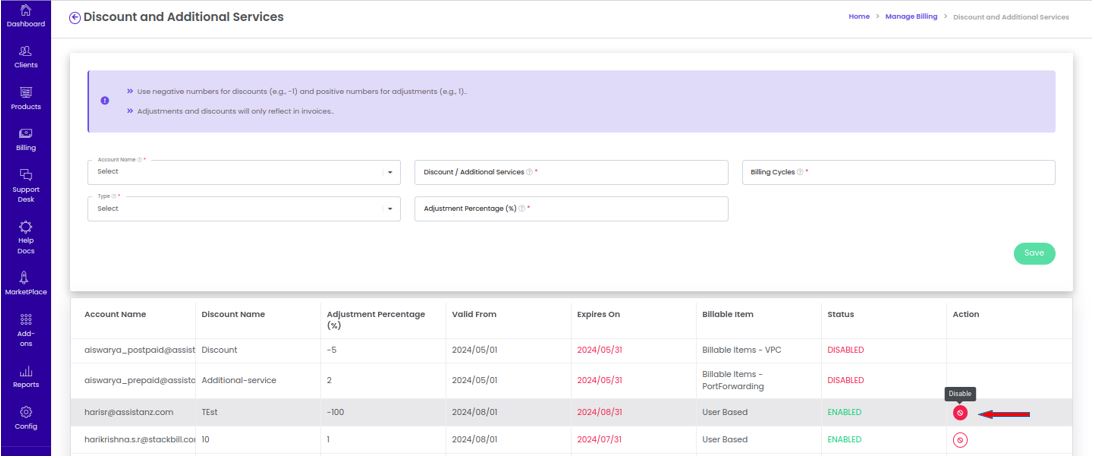Viewport: 1094px width, 458px height.
Task: Click help icon next to Account Name
Action: [x=140, y=159]
